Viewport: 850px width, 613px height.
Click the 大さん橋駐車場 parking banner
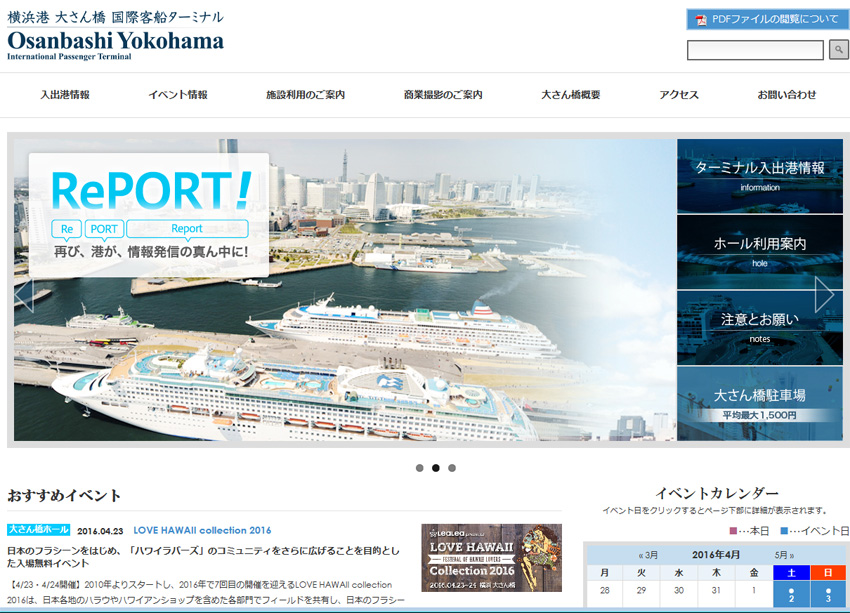(x=760, y=402)
